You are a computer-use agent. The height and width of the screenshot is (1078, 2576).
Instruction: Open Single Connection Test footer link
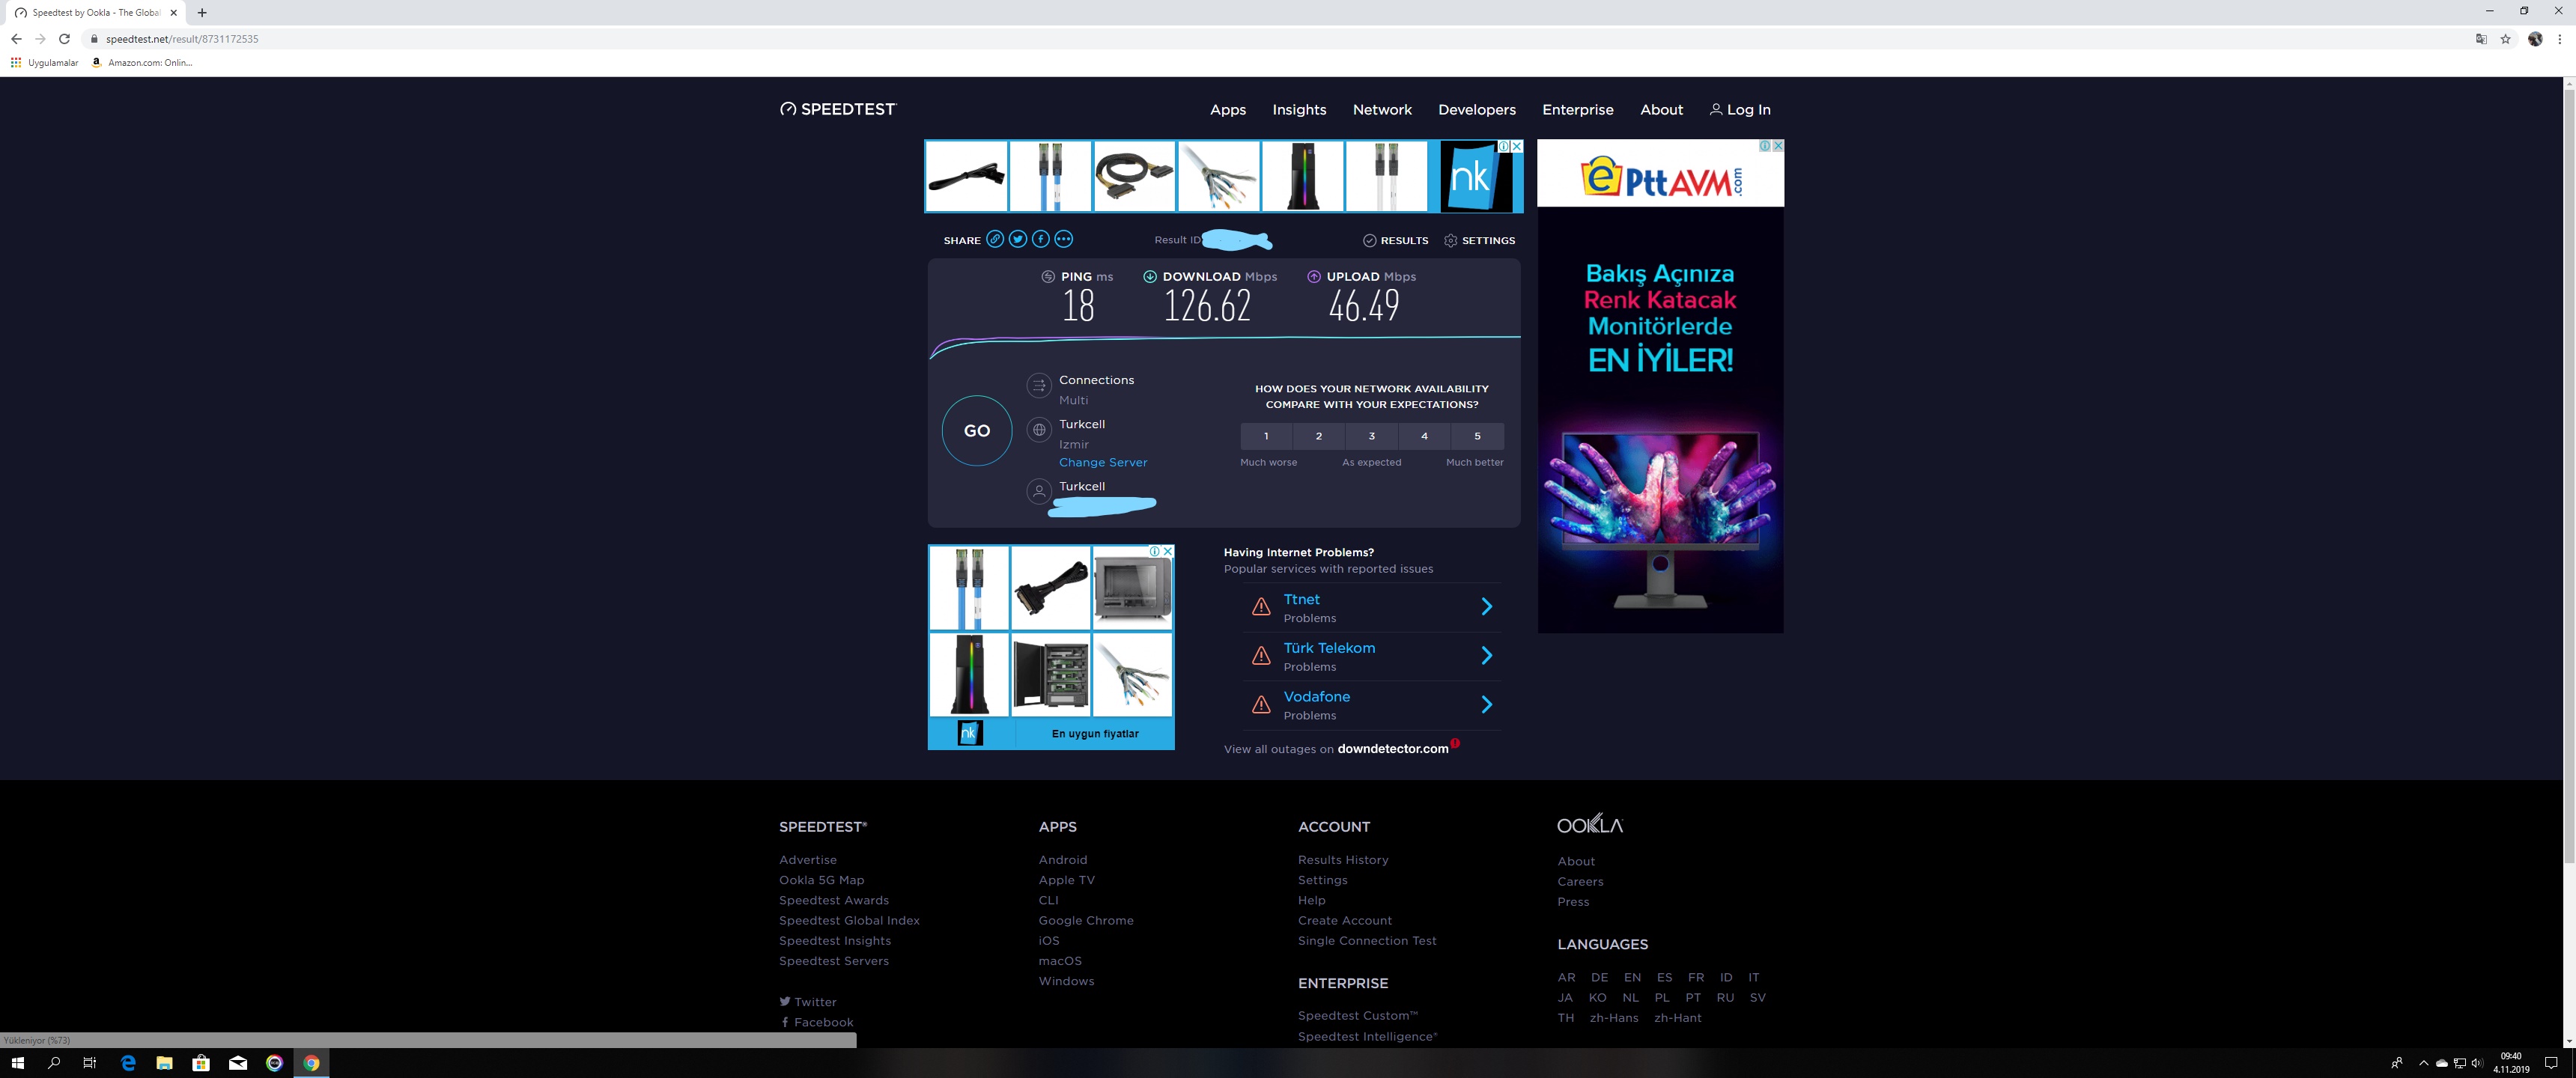1367,941
